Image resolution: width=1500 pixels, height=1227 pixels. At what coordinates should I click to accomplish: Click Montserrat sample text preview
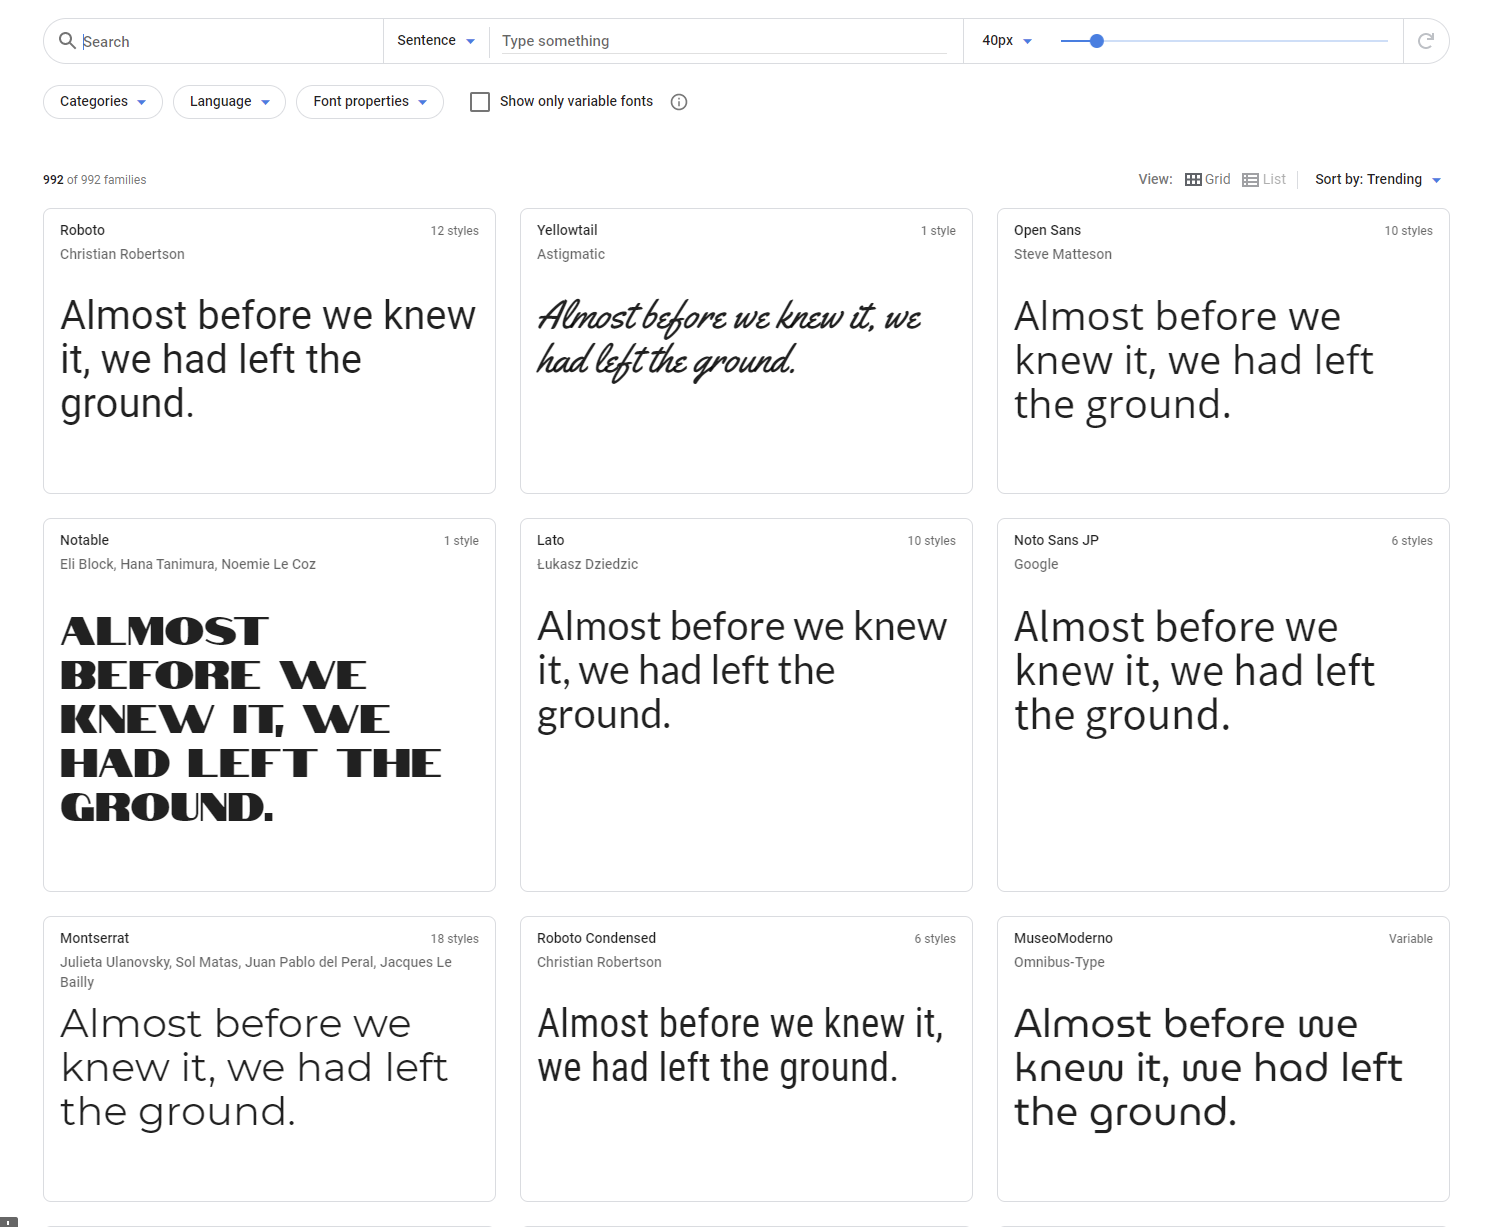point(254,1068)
